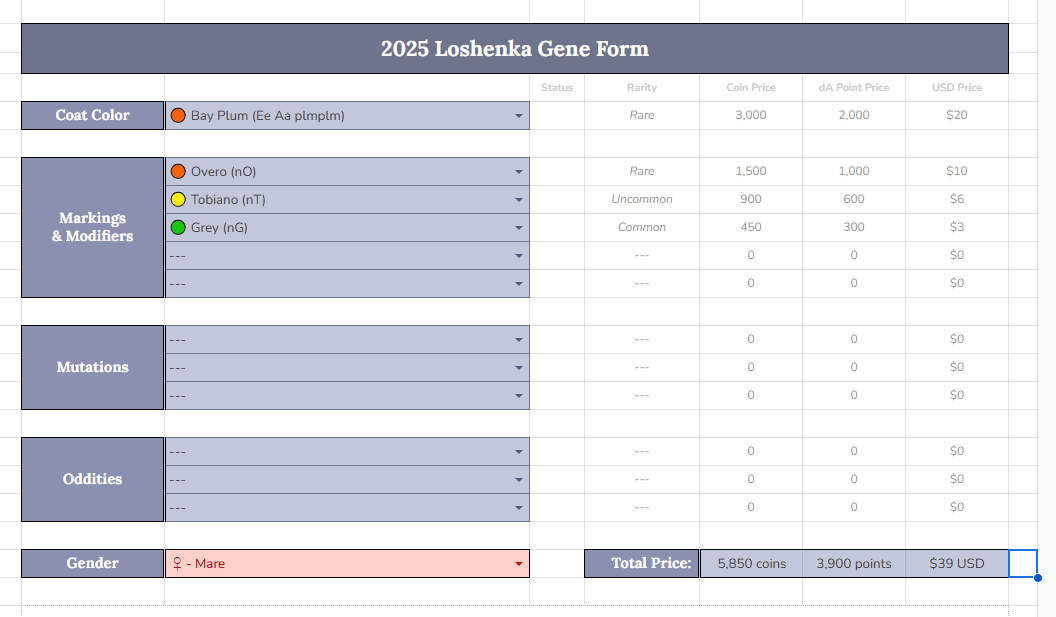Image resolution: width=1056 pixels, height=617 pixels.
Task: Click the blue fill handle of selected cell
Action: [1037, 577]
